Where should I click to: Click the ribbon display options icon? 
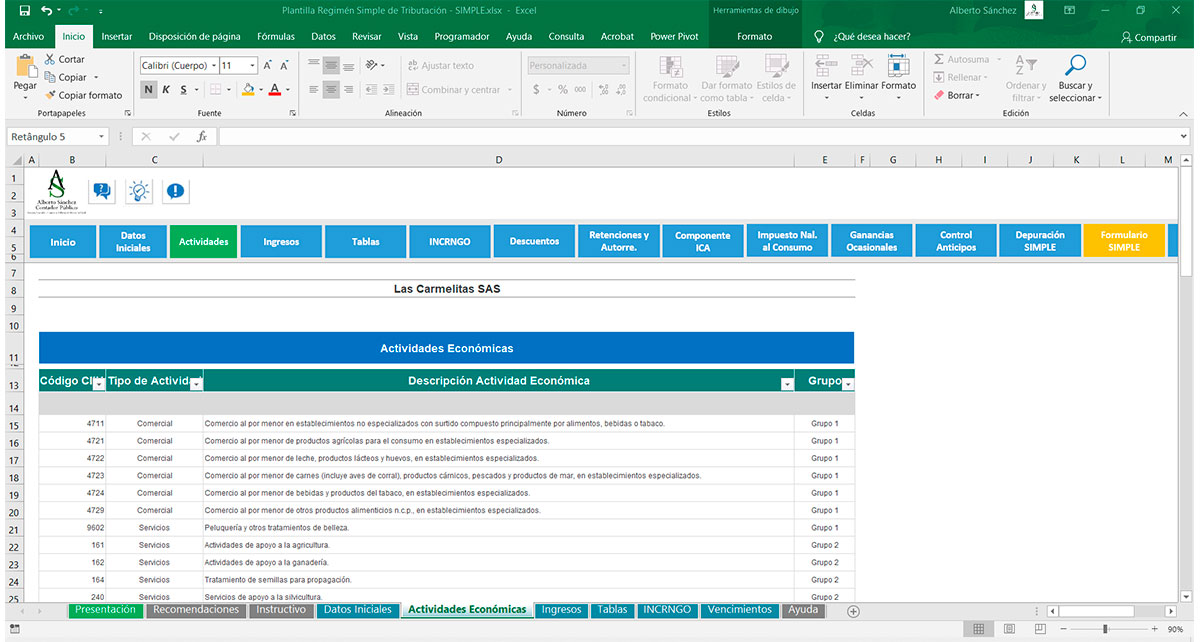[1070, 11]
